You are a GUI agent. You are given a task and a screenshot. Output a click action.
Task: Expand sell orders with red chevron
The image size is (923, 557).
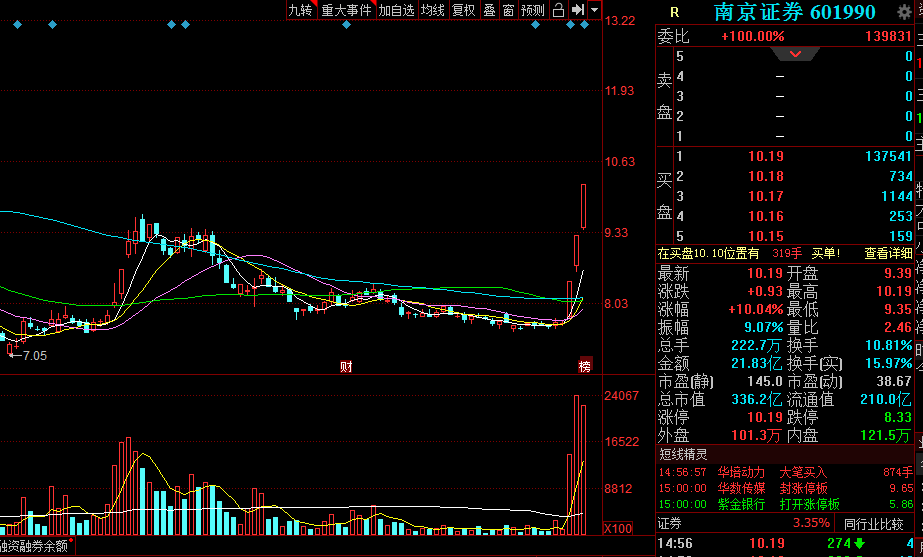795,54
